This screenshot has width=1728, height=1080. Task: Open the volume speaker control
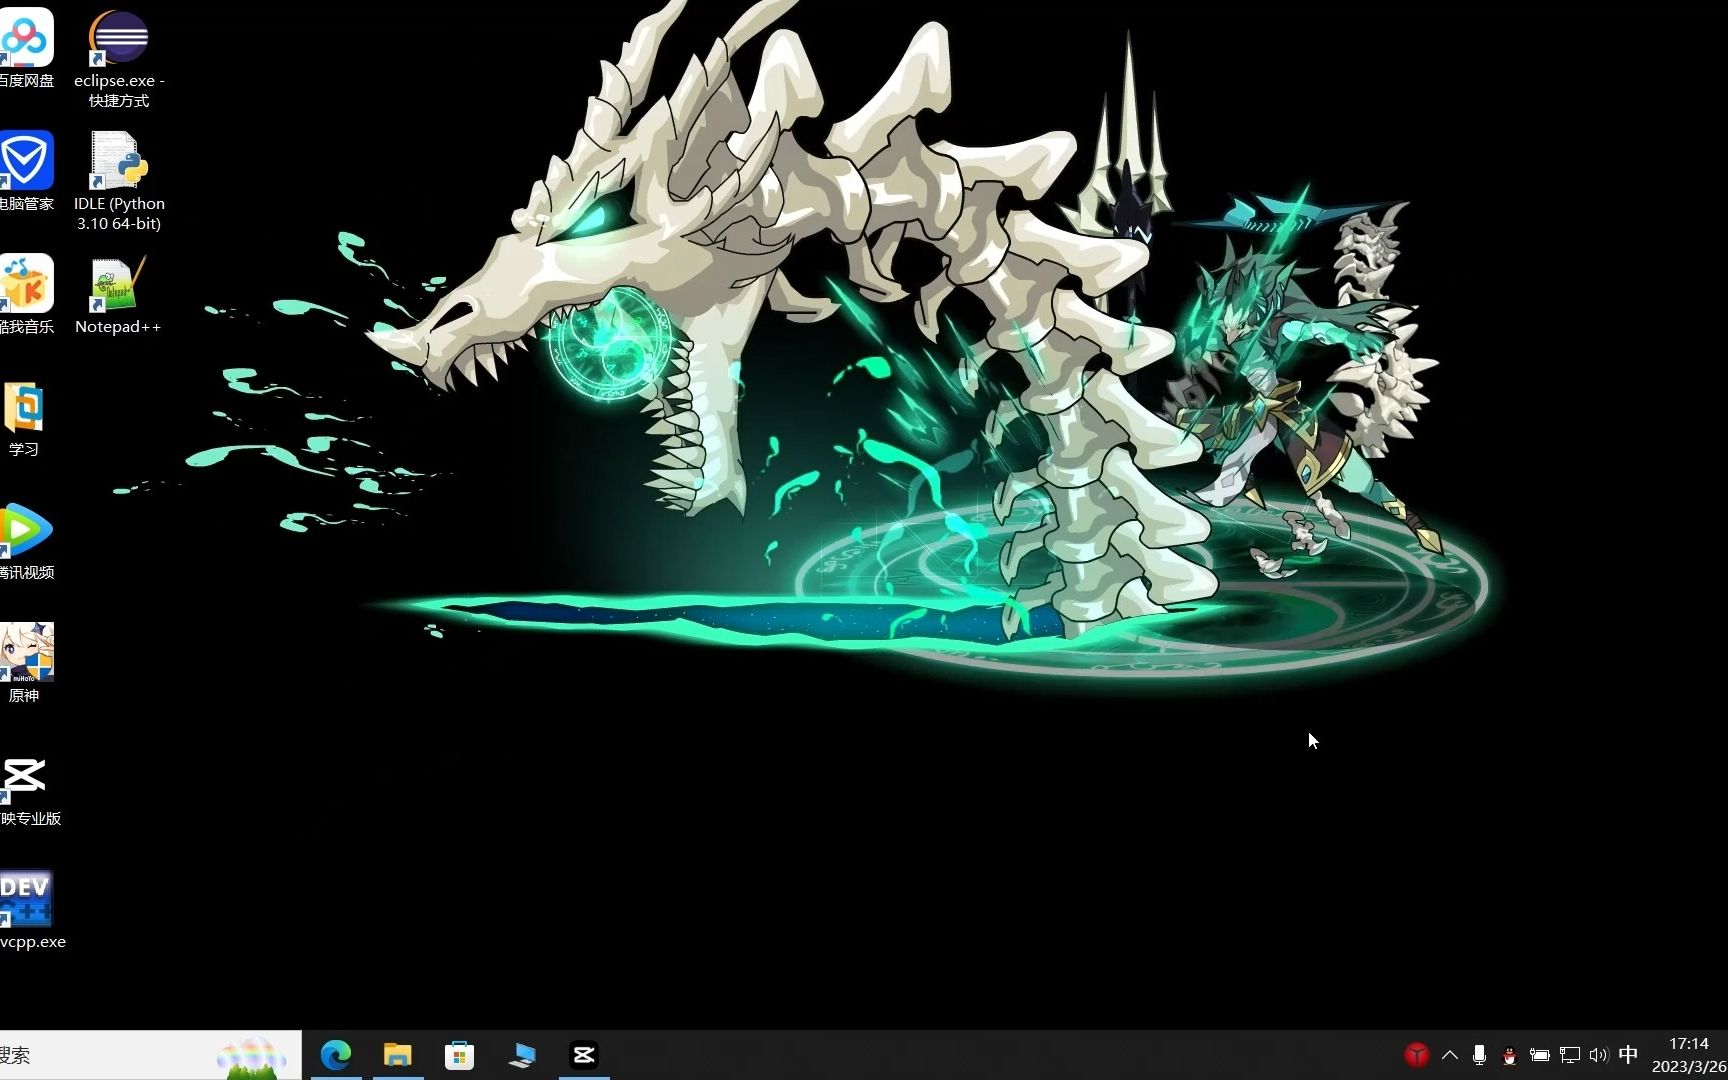(1598, 1055)
